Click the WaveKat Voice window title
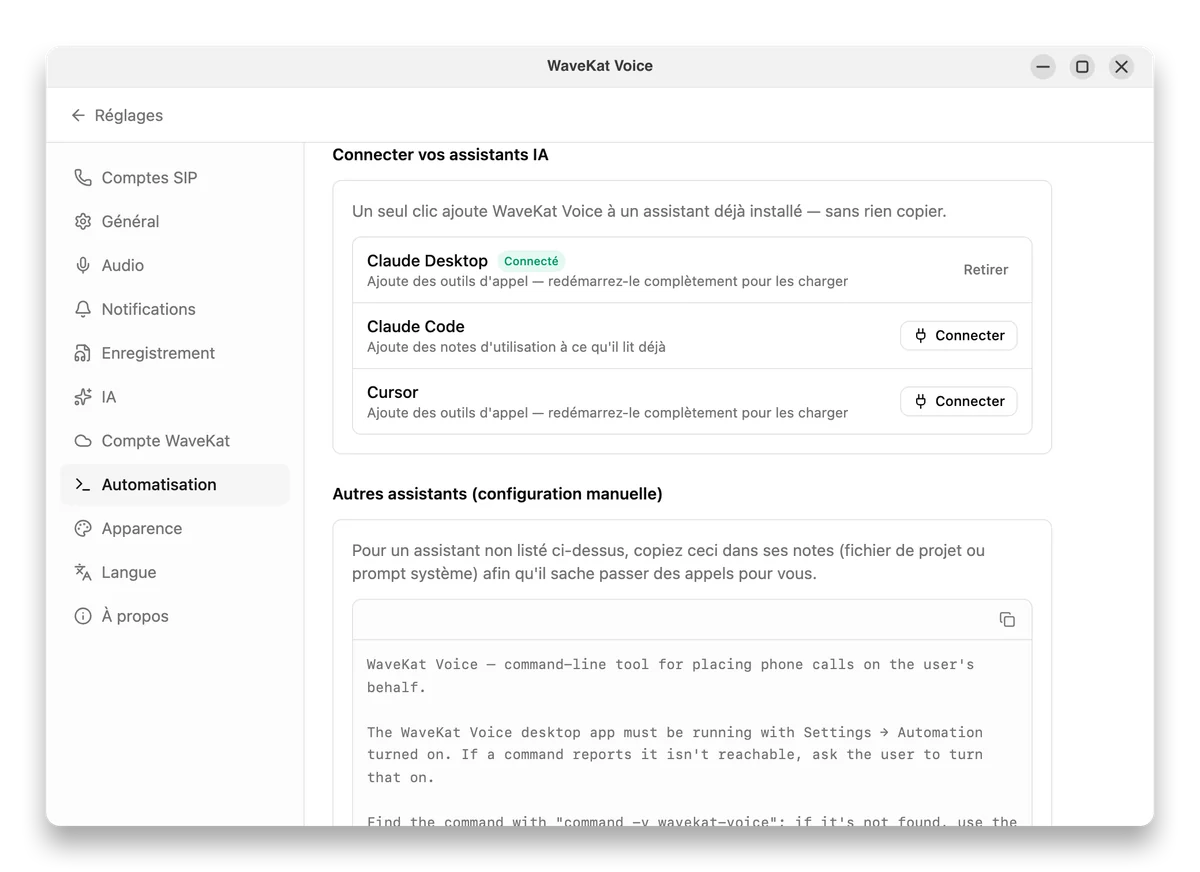The height and width of the screenshot is (872, 1200). [x=600, y=66]
